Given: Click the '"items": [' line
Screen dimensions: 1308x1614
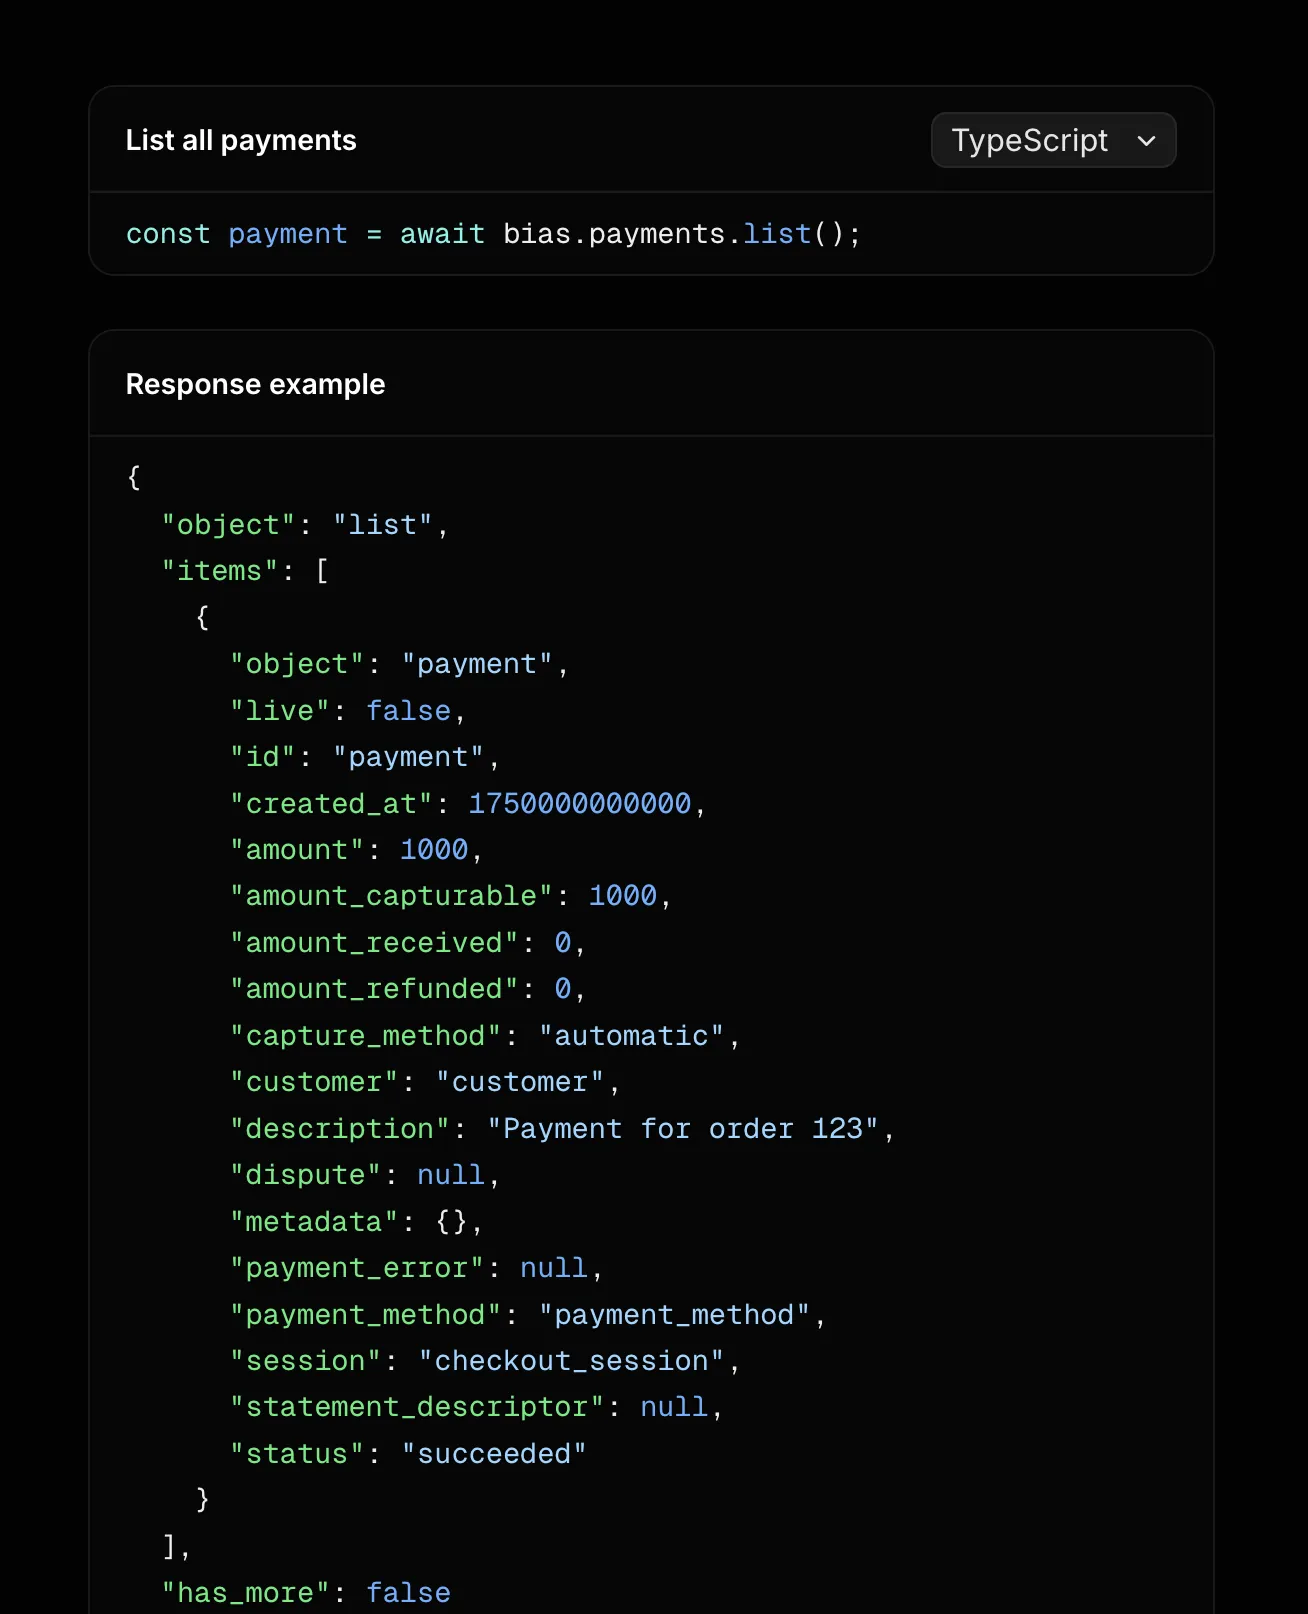Looking at the screenshot, I should tap(246, 571).
